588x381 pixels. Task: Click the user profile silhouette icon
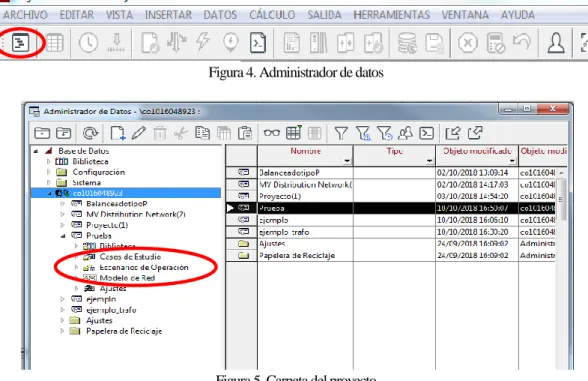[556, 42]
